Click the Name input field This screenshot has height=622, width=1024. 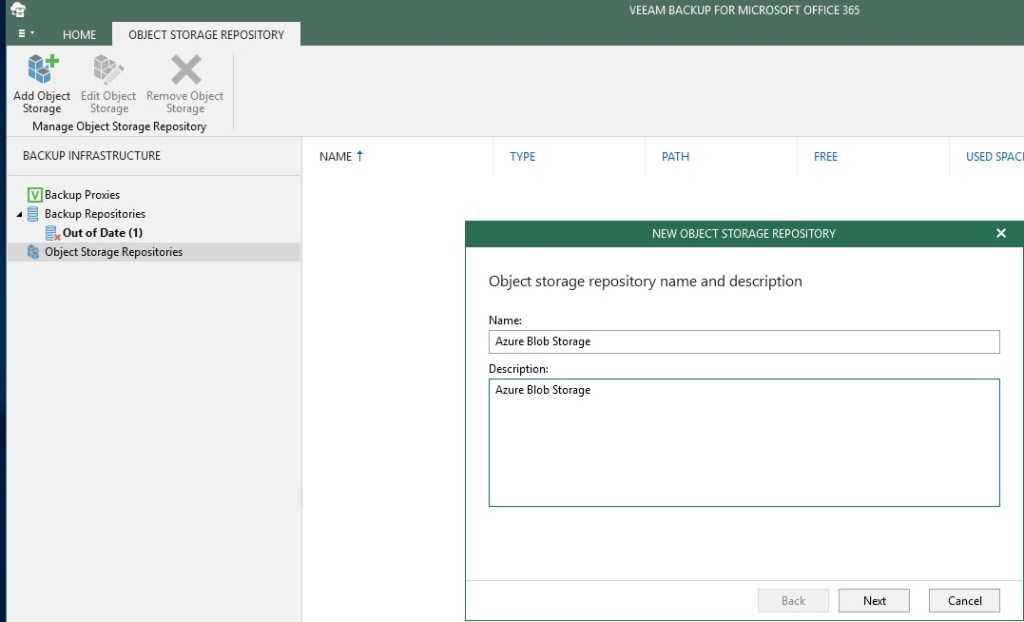744,342
